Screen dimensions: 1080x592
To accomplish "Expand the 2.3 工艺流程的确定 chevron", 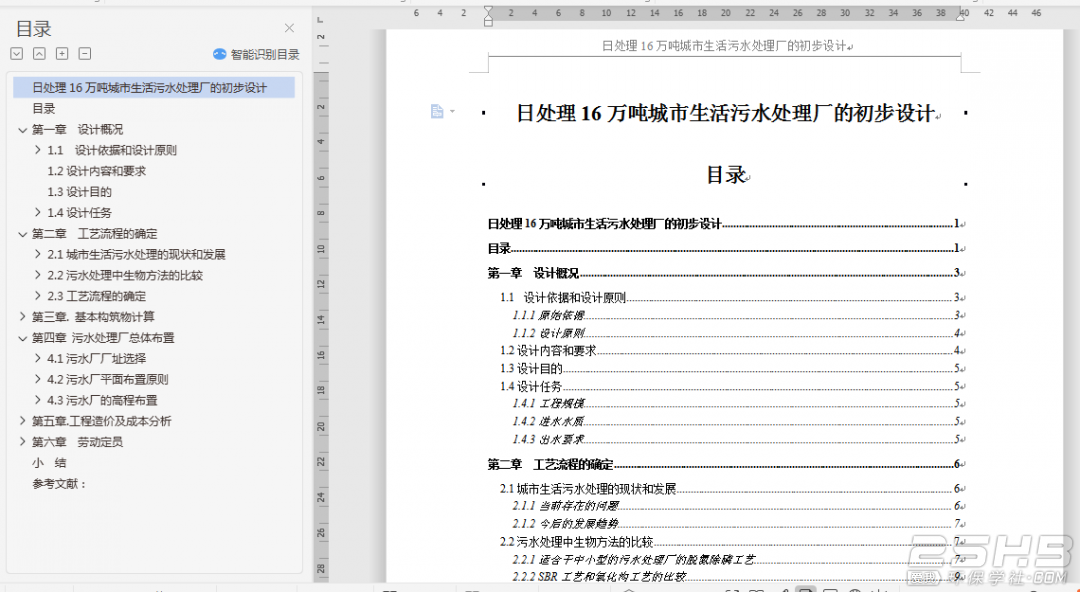I will [38, 296].
